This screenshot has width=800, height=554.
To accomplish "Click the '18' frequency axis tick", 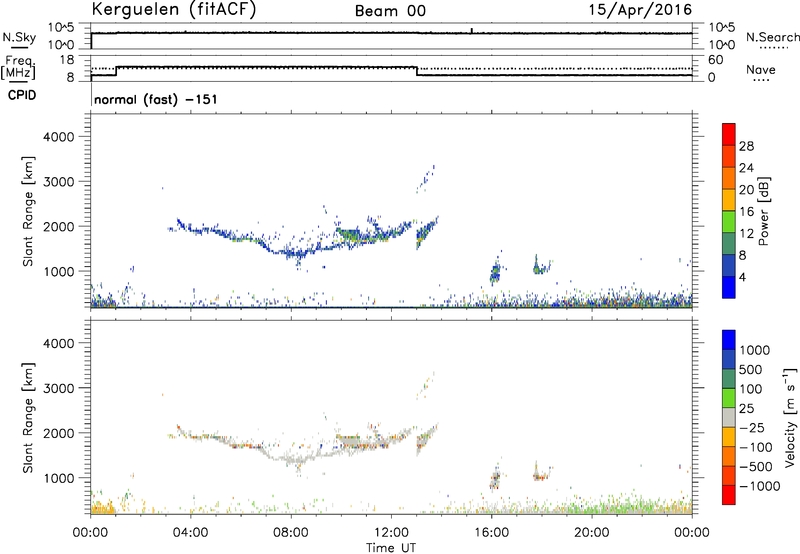I will point(67,60).
